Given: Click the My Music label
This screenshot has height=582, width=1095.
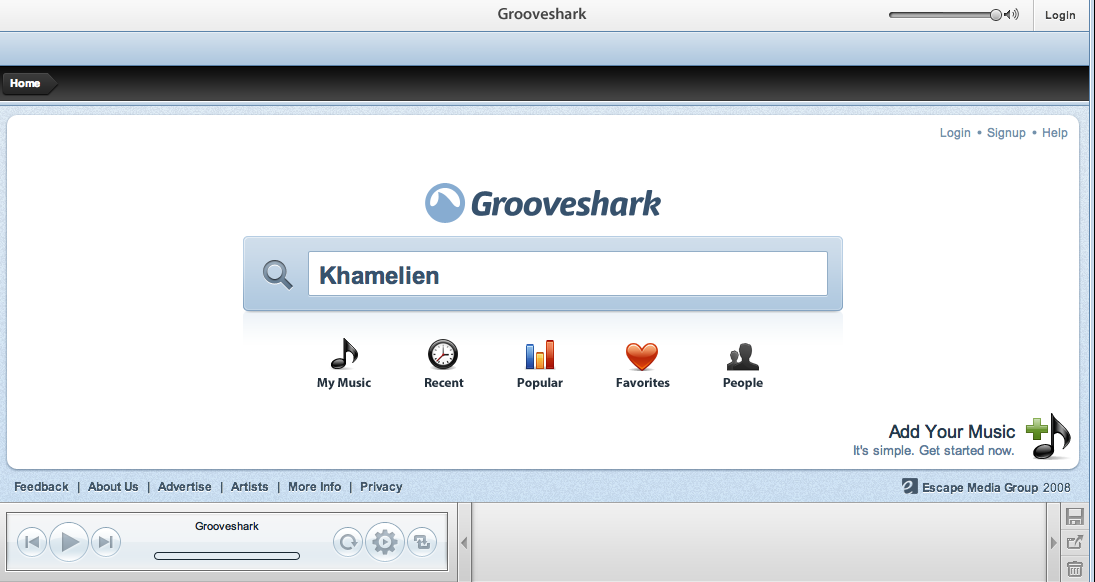Looking at the screenshot, I should click(344, 383).
